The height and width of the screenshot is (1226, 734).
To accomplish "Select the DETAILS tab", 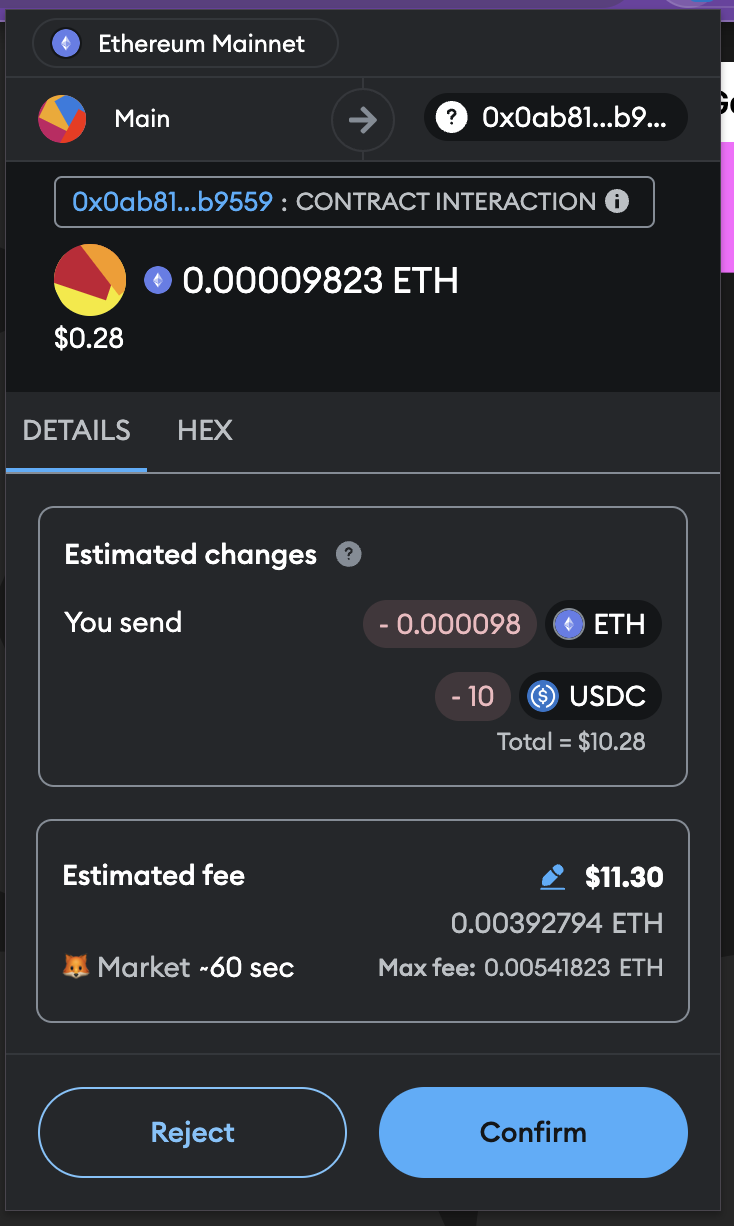I will click(76, 431).
